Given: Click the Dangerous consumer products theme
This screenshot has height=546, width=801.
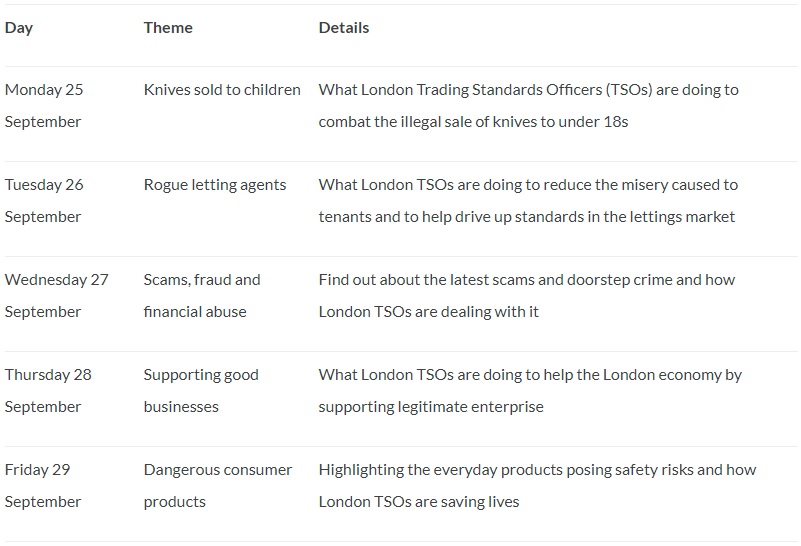Looking at the screenshot, I should (218, 486).
